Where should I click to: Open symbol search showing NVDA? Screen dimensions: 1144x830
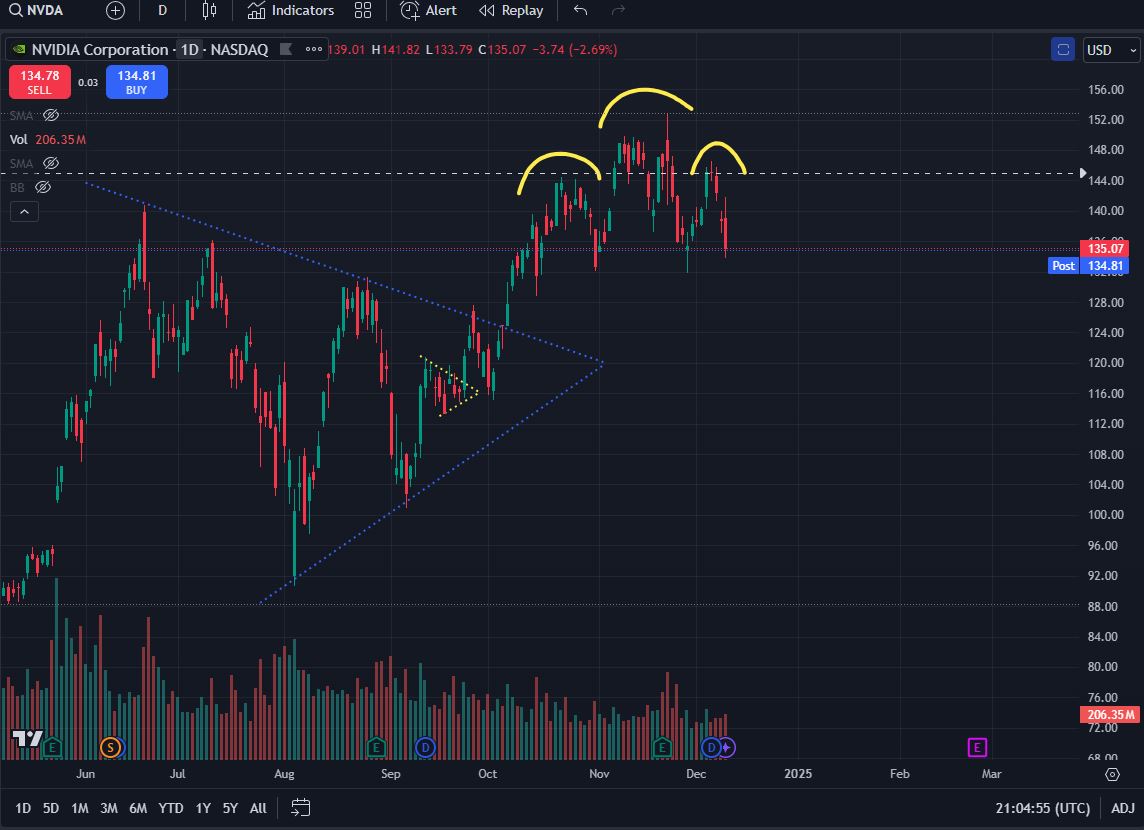(36, 10)
